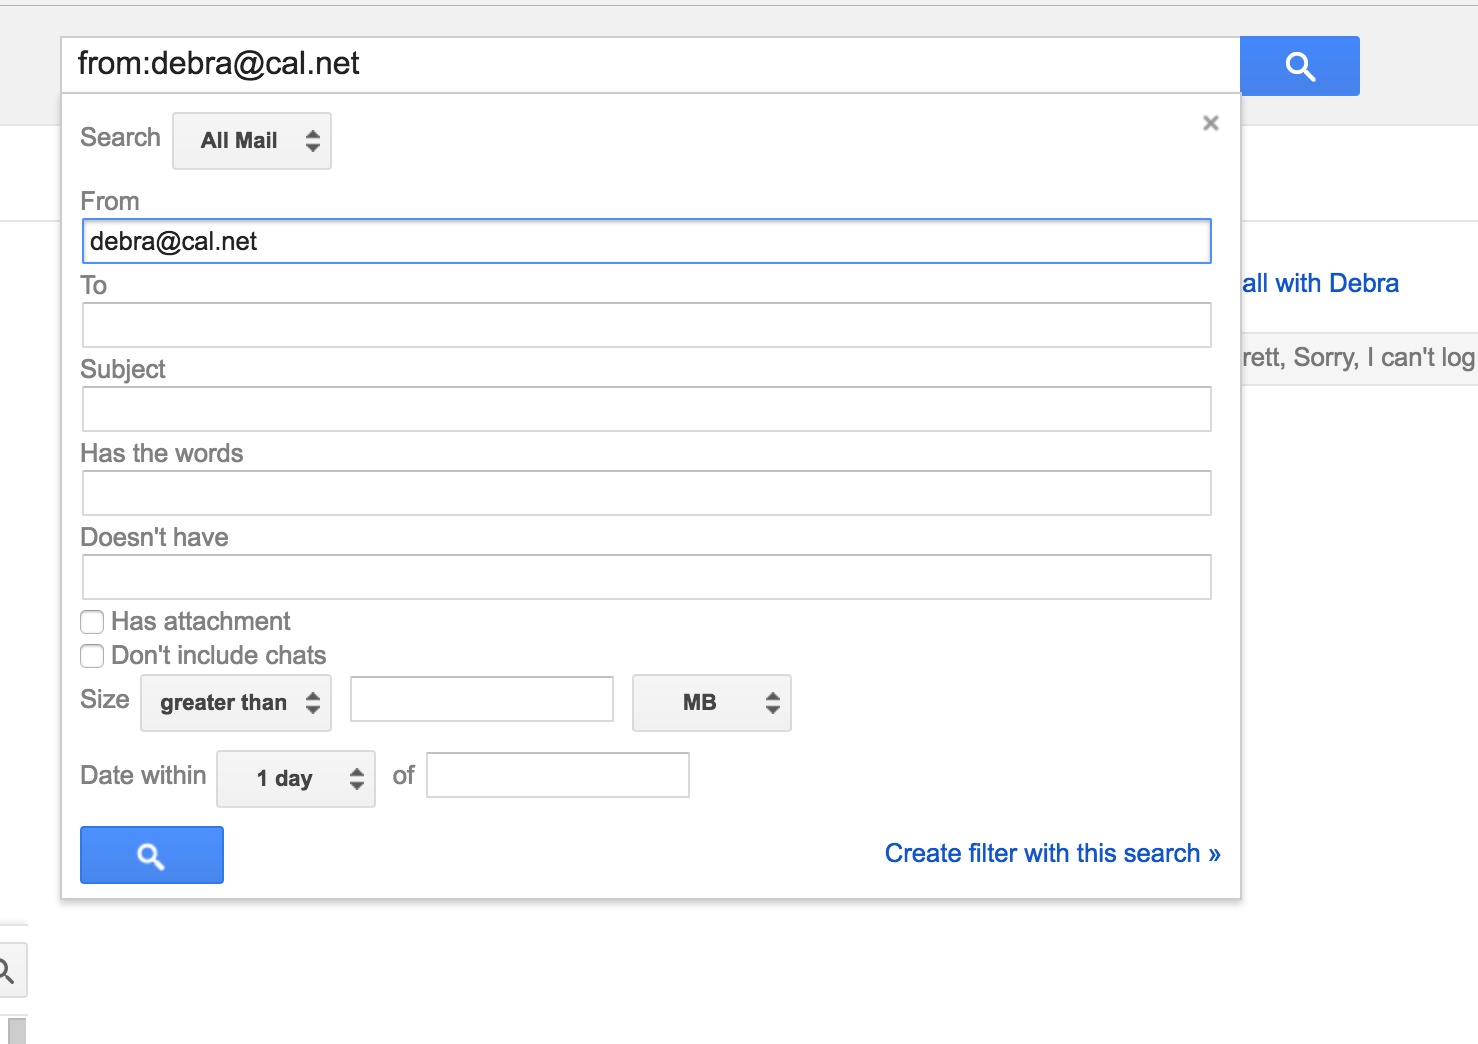Focus the Doesn't have field
This screenshot has height=1044, width=1478.
coord(646,577)
